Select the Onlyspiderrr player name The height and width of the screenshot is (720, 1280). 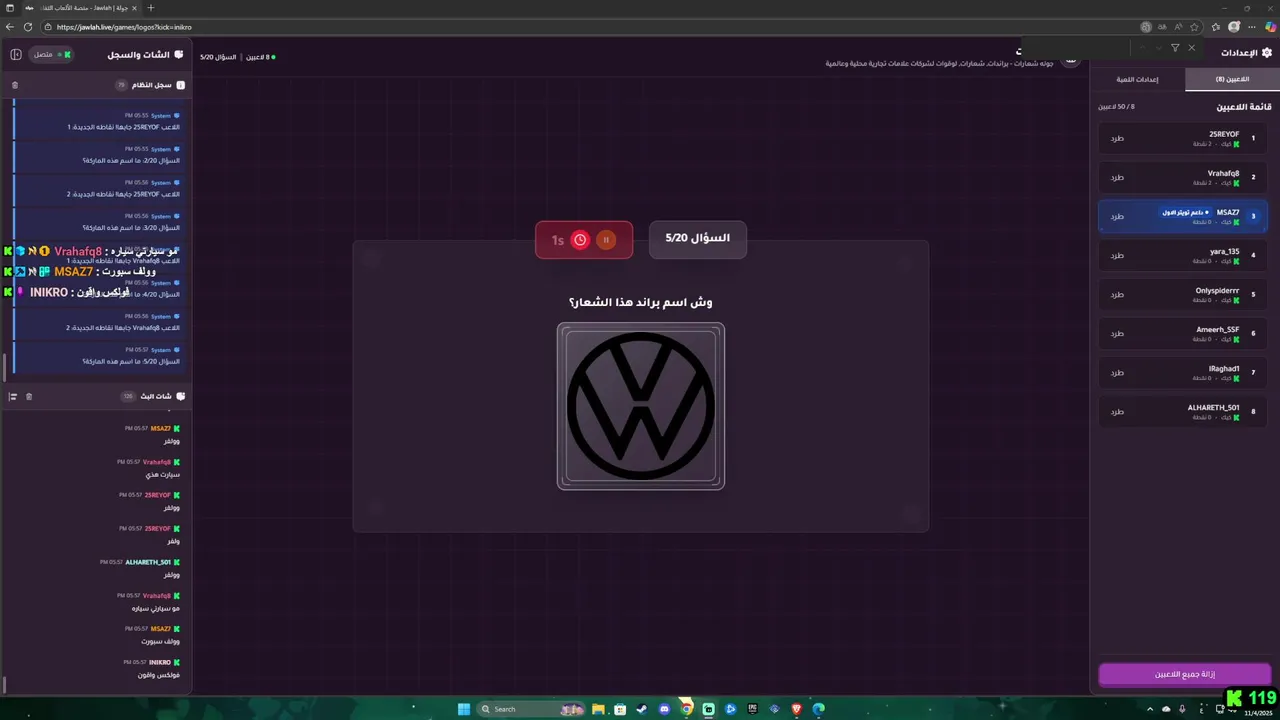coord(1217,290)
